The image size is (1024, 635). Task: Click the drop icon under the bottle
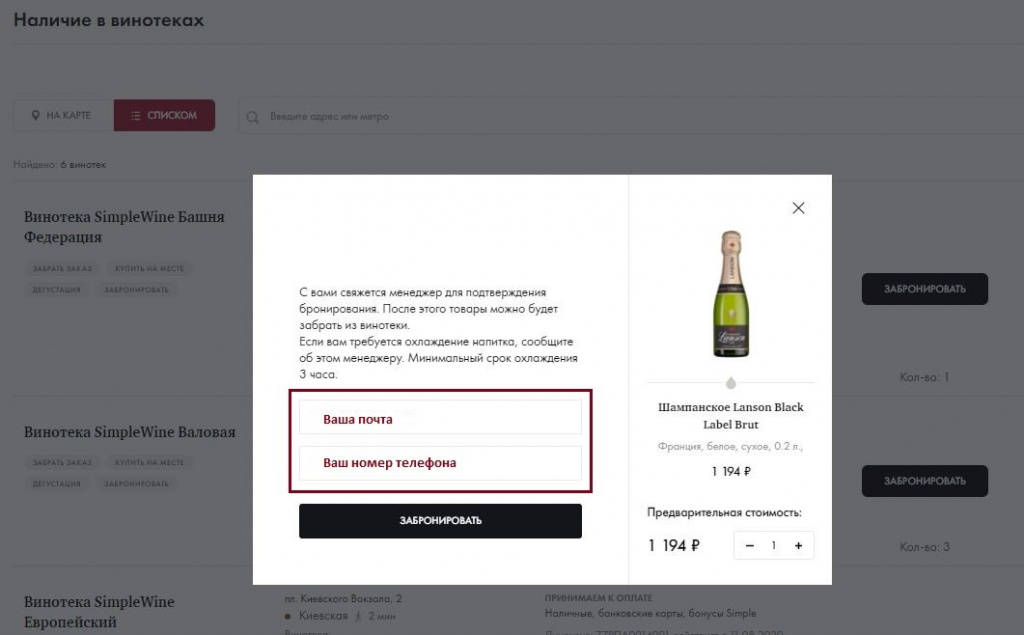tap(730, 383)
